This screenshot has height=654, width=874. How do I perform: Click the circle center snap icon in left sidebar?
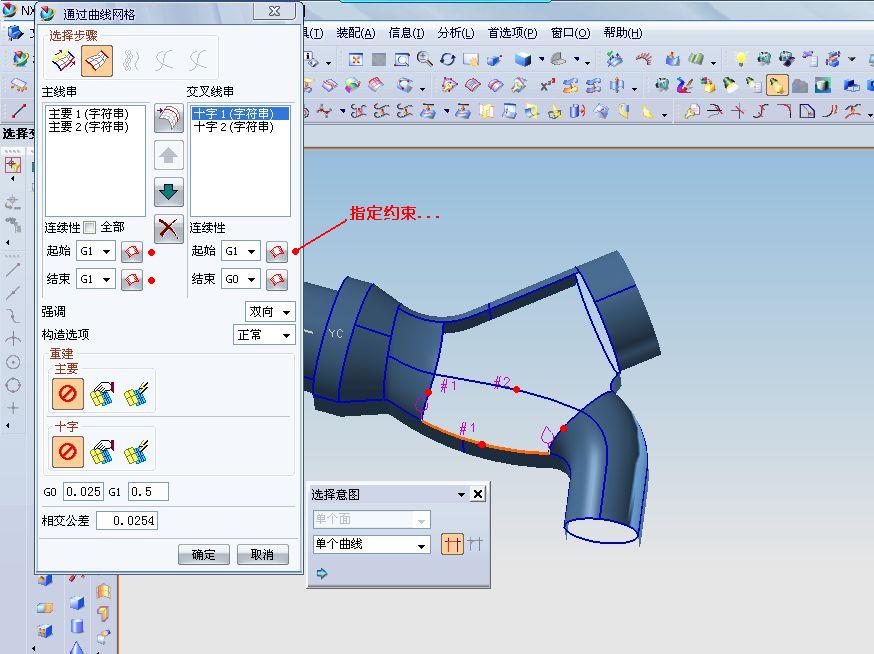tap(13, 362)
